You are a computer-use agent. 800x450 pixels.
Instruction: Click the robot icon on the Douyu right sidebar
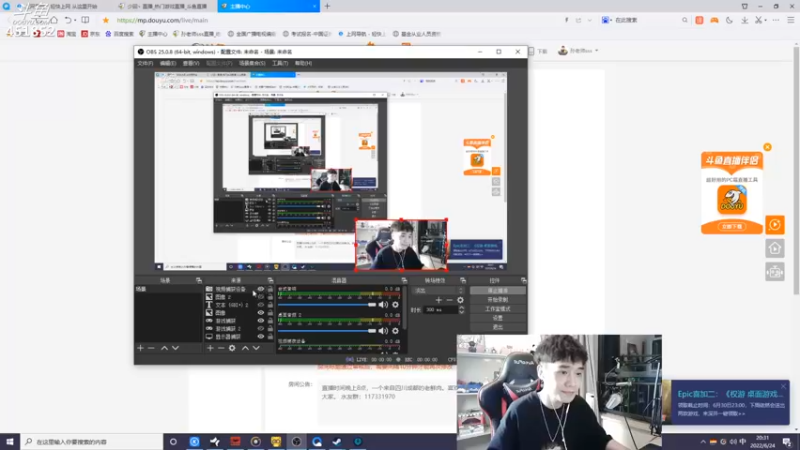tap(774, 272)
